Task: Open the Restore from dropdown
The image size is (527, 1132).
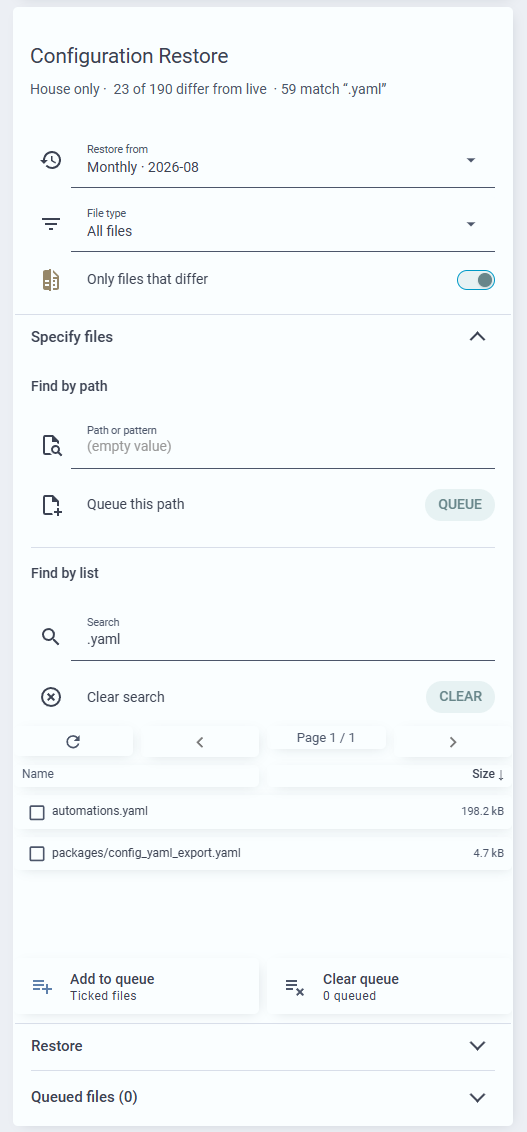Action: click(x=283, y=160)
